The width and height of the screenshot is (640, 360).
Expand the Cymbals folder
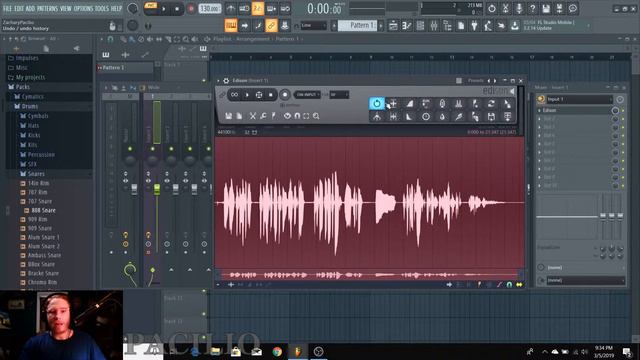[x=34, y=116]
